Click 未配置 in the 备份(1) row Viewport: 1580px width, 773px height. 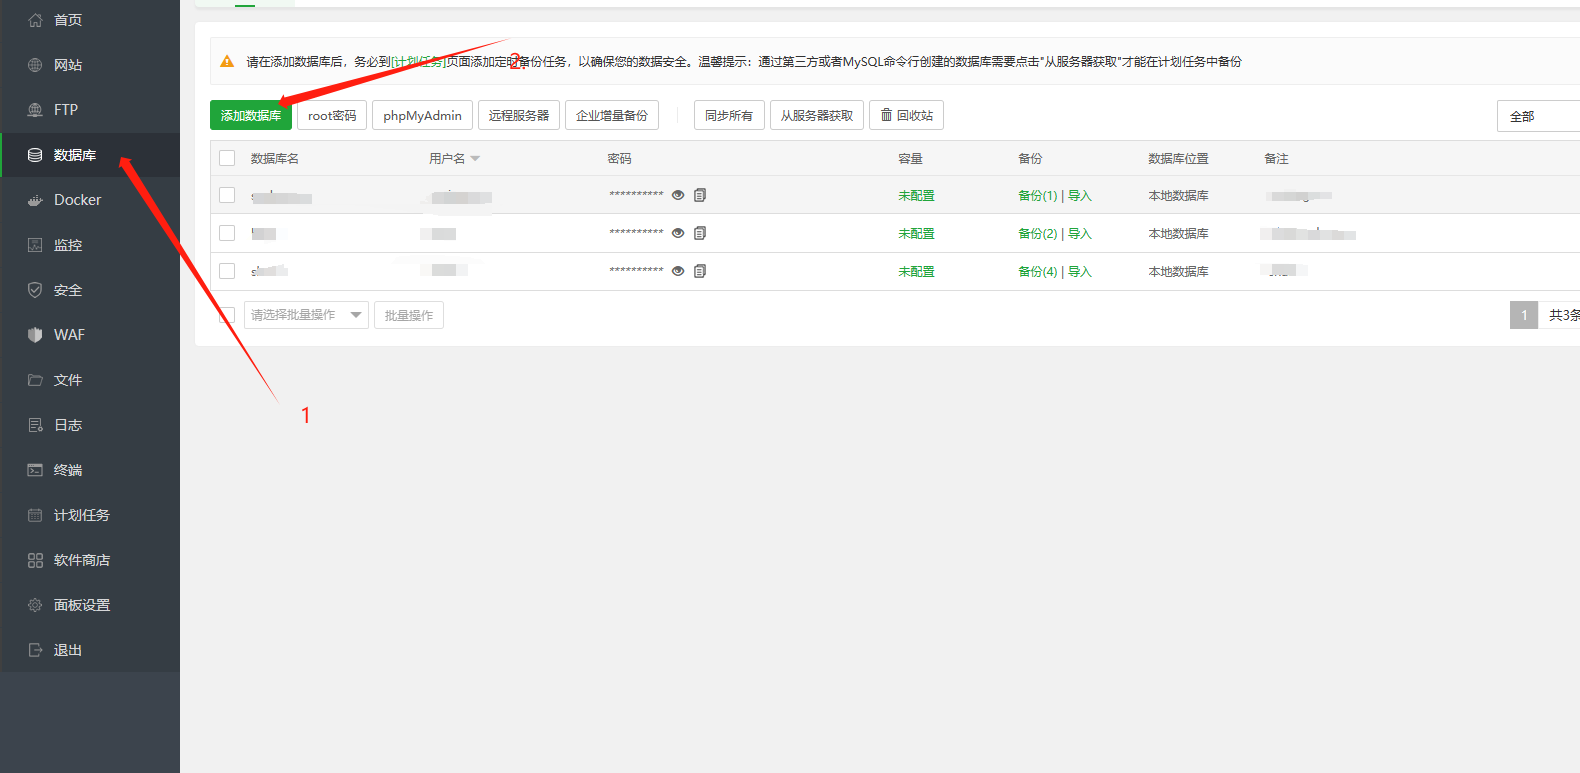click(x=916, y=195)
